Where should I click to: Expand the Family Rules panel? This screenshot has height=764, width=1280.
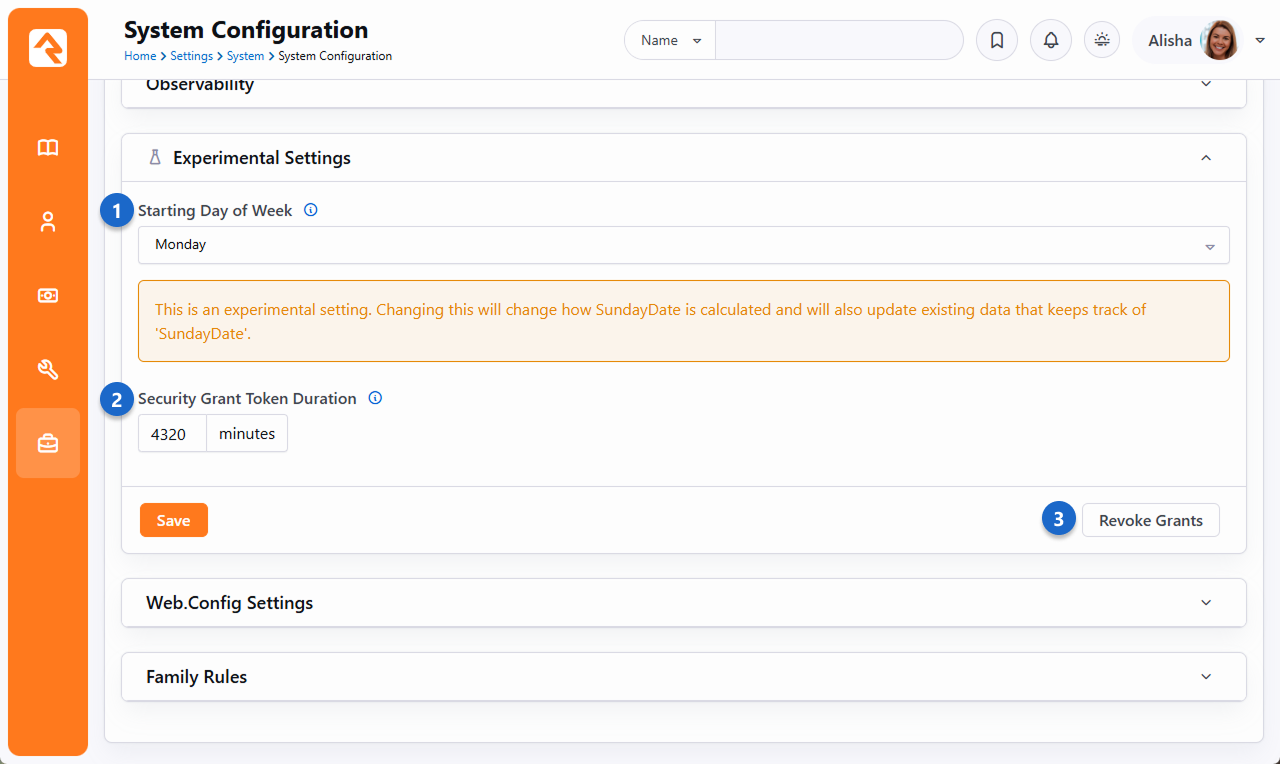pyautogui.click(x=1206, y=677)
